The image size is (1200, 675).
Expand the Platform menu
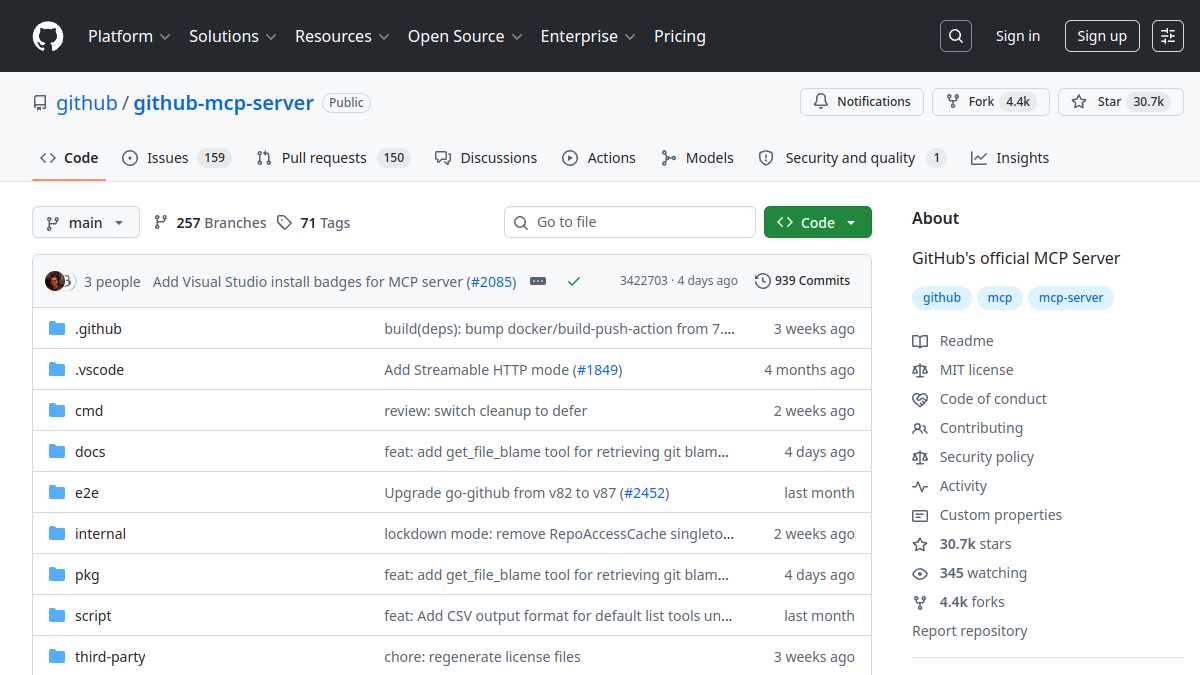tap(129, 36)
